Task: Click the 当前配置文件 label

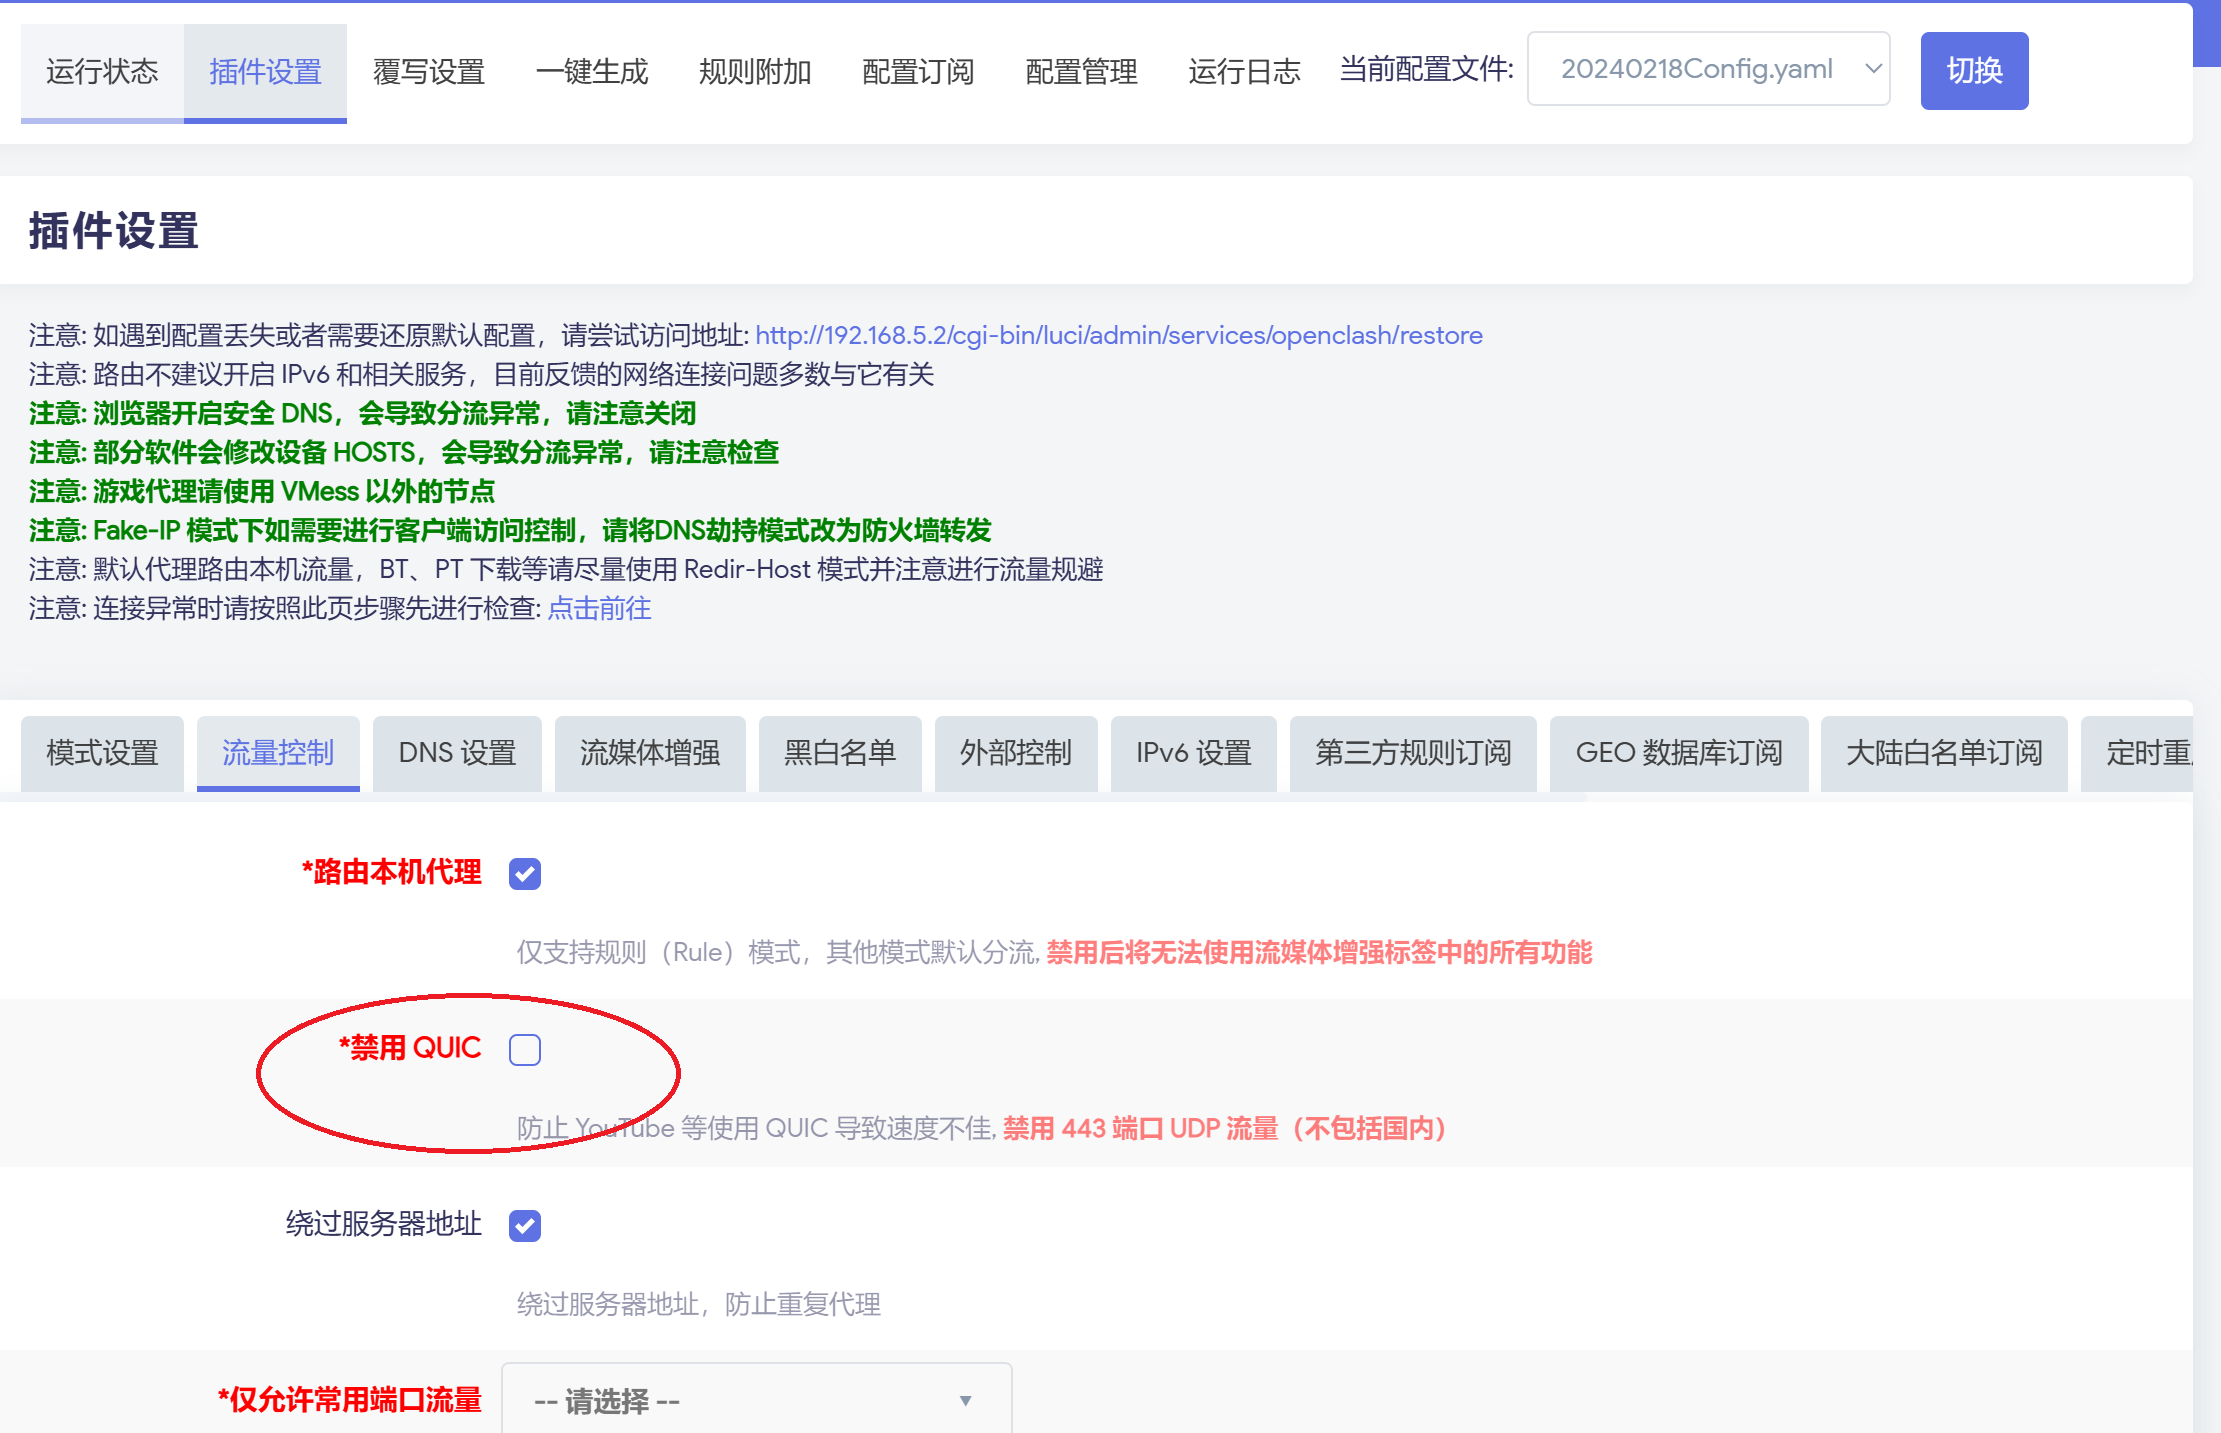Action: pos(1427,69)
